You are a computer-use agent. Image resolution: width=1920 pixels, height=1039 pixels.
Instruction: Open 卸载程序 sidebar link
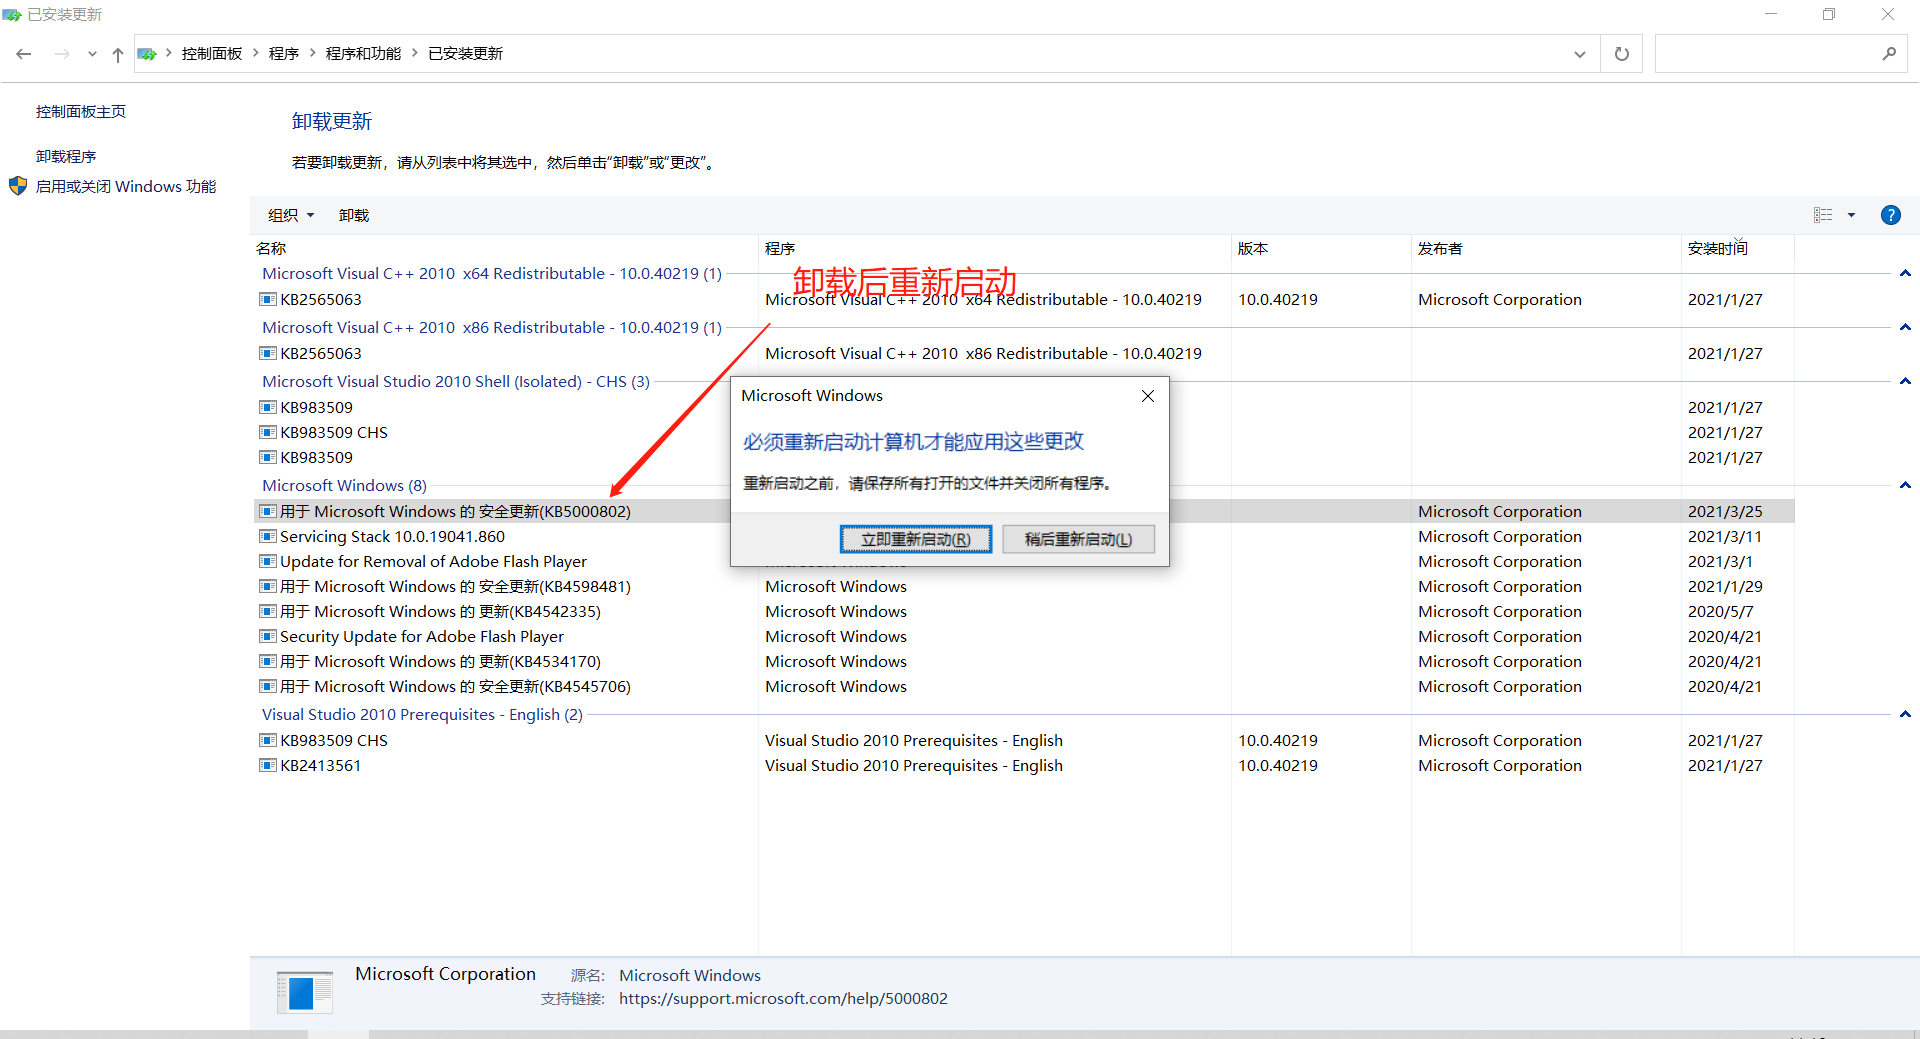tap(66, 157)
